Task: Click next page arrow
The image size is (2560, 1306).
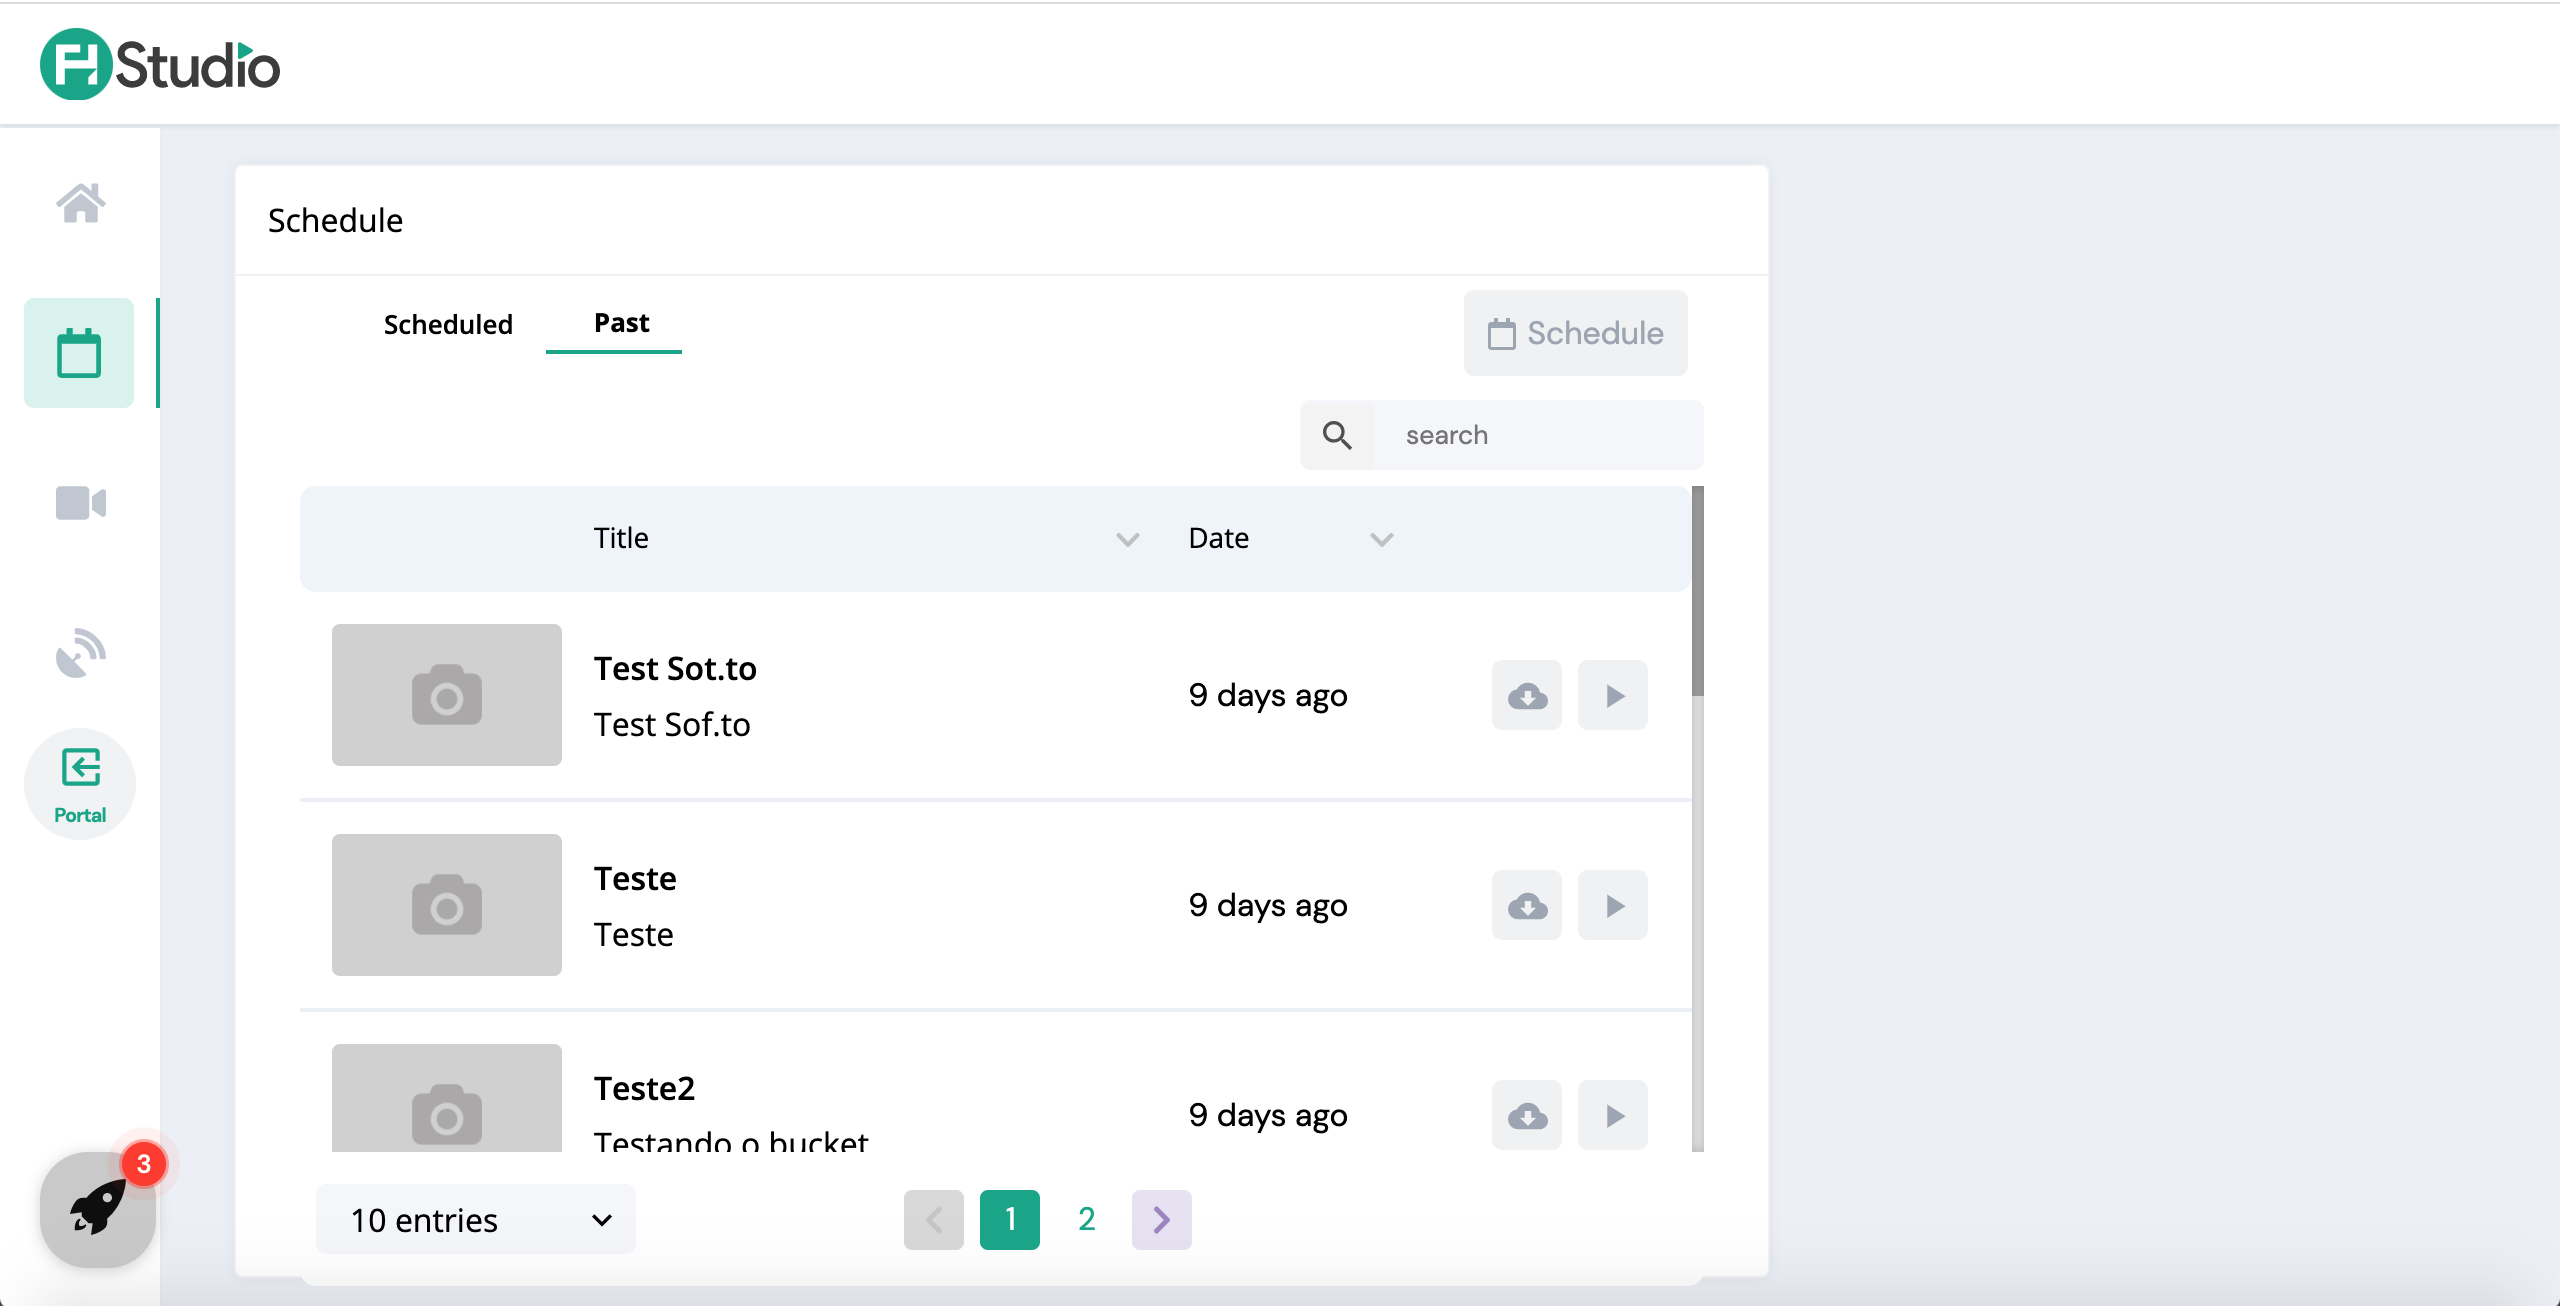Action: [1161, 1219]
